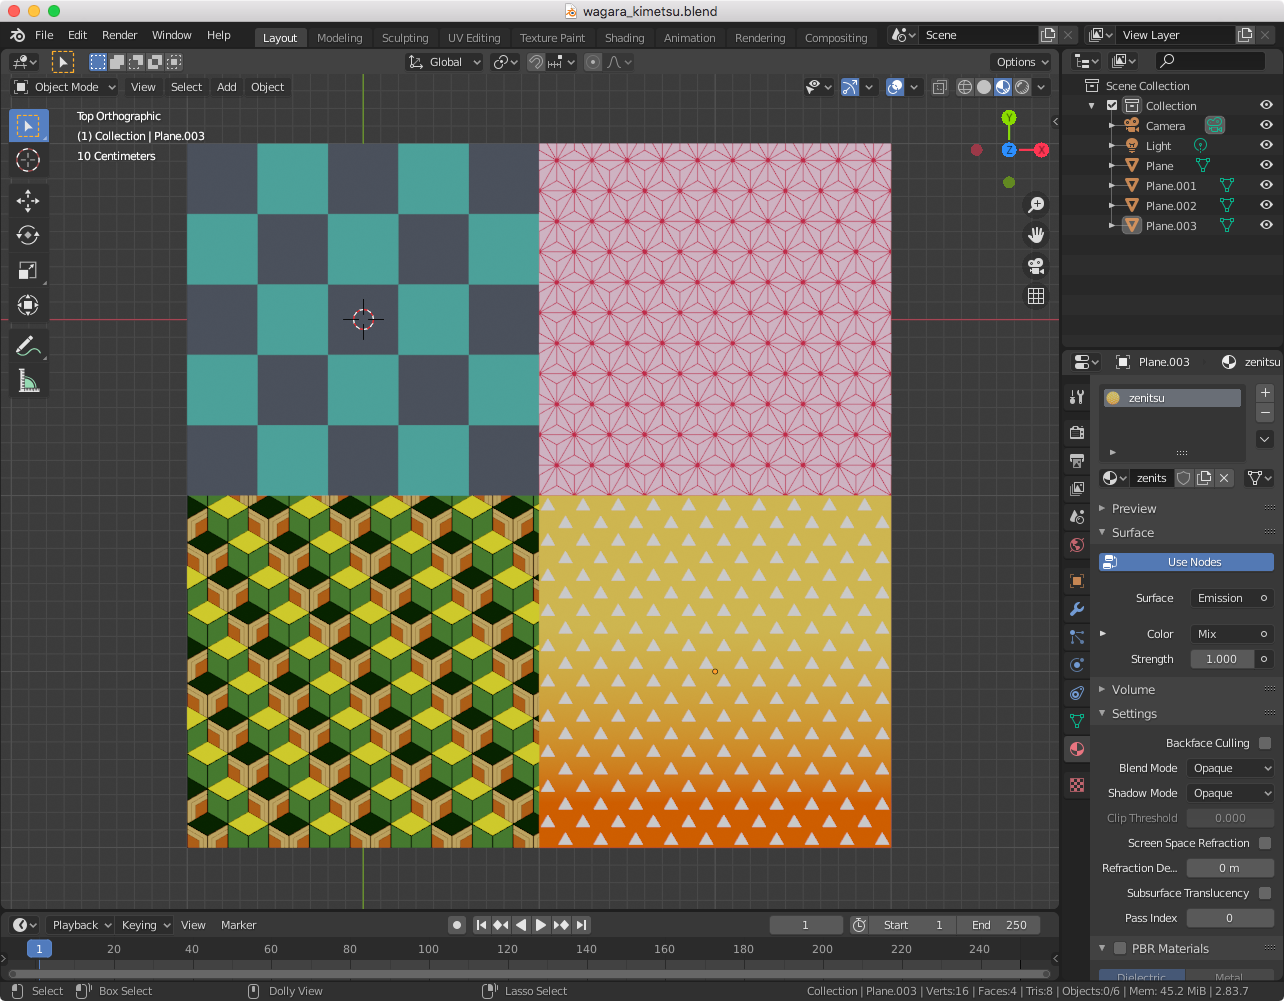Open the Object Mode dropdown
Screen dimensions: 1284x1001
[x=63, y=87]
